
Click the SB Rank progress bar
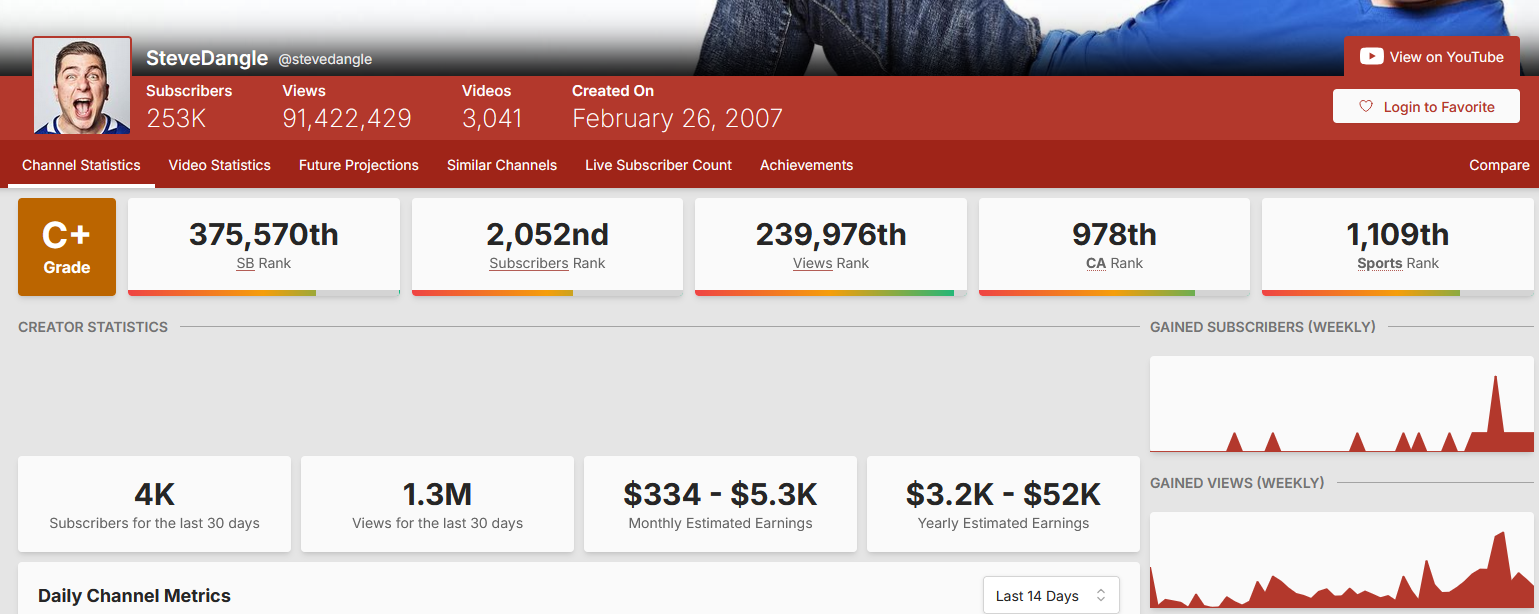click(264, 293)
